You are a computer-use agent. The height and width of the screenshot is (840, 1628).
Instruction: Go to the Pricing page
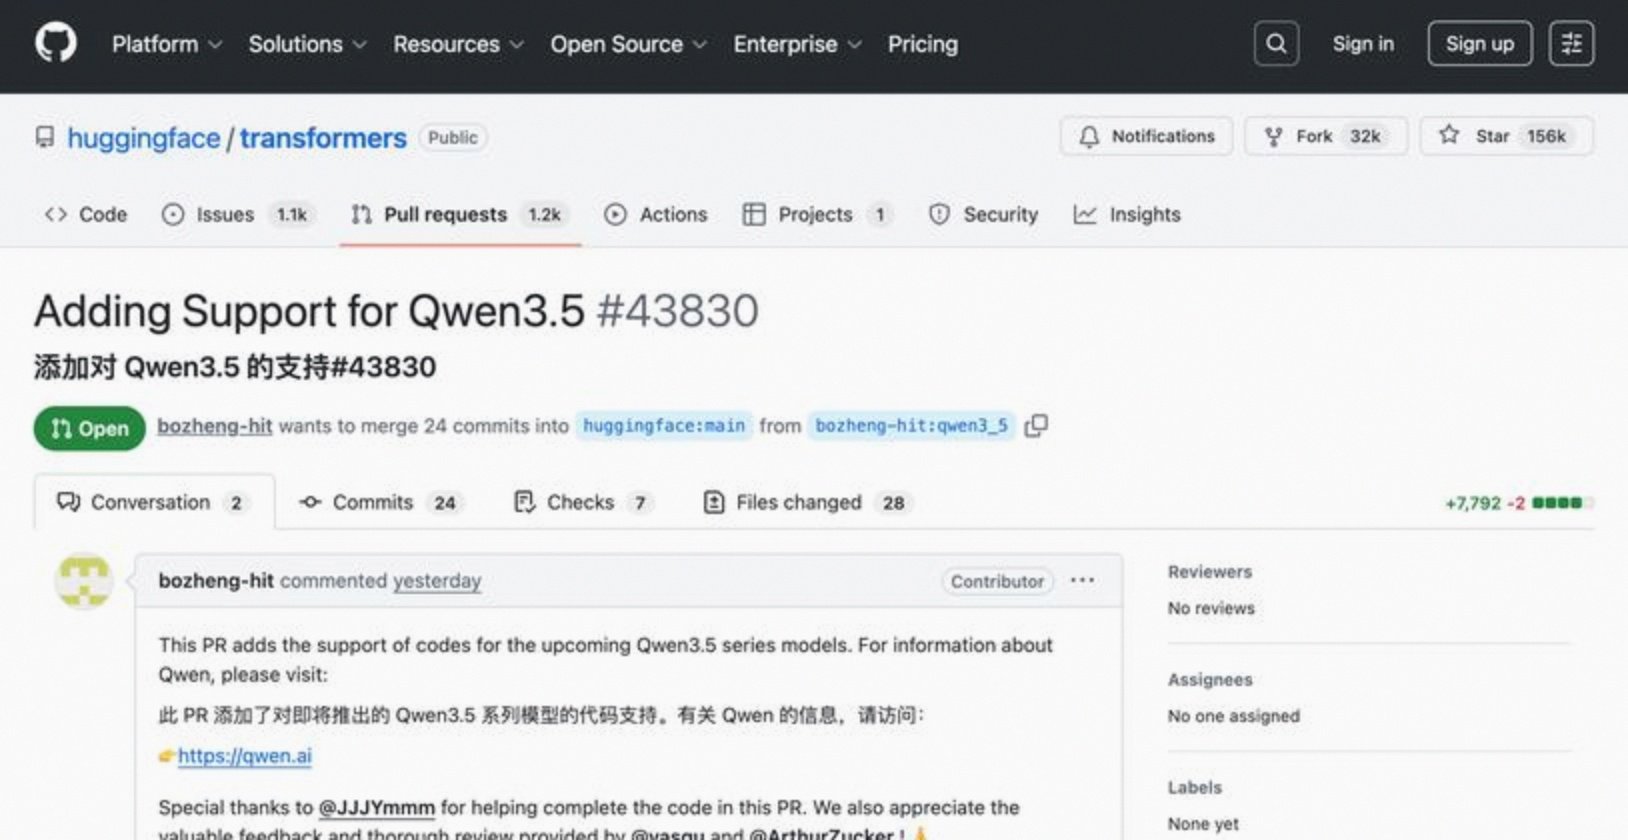coord(923,44)
